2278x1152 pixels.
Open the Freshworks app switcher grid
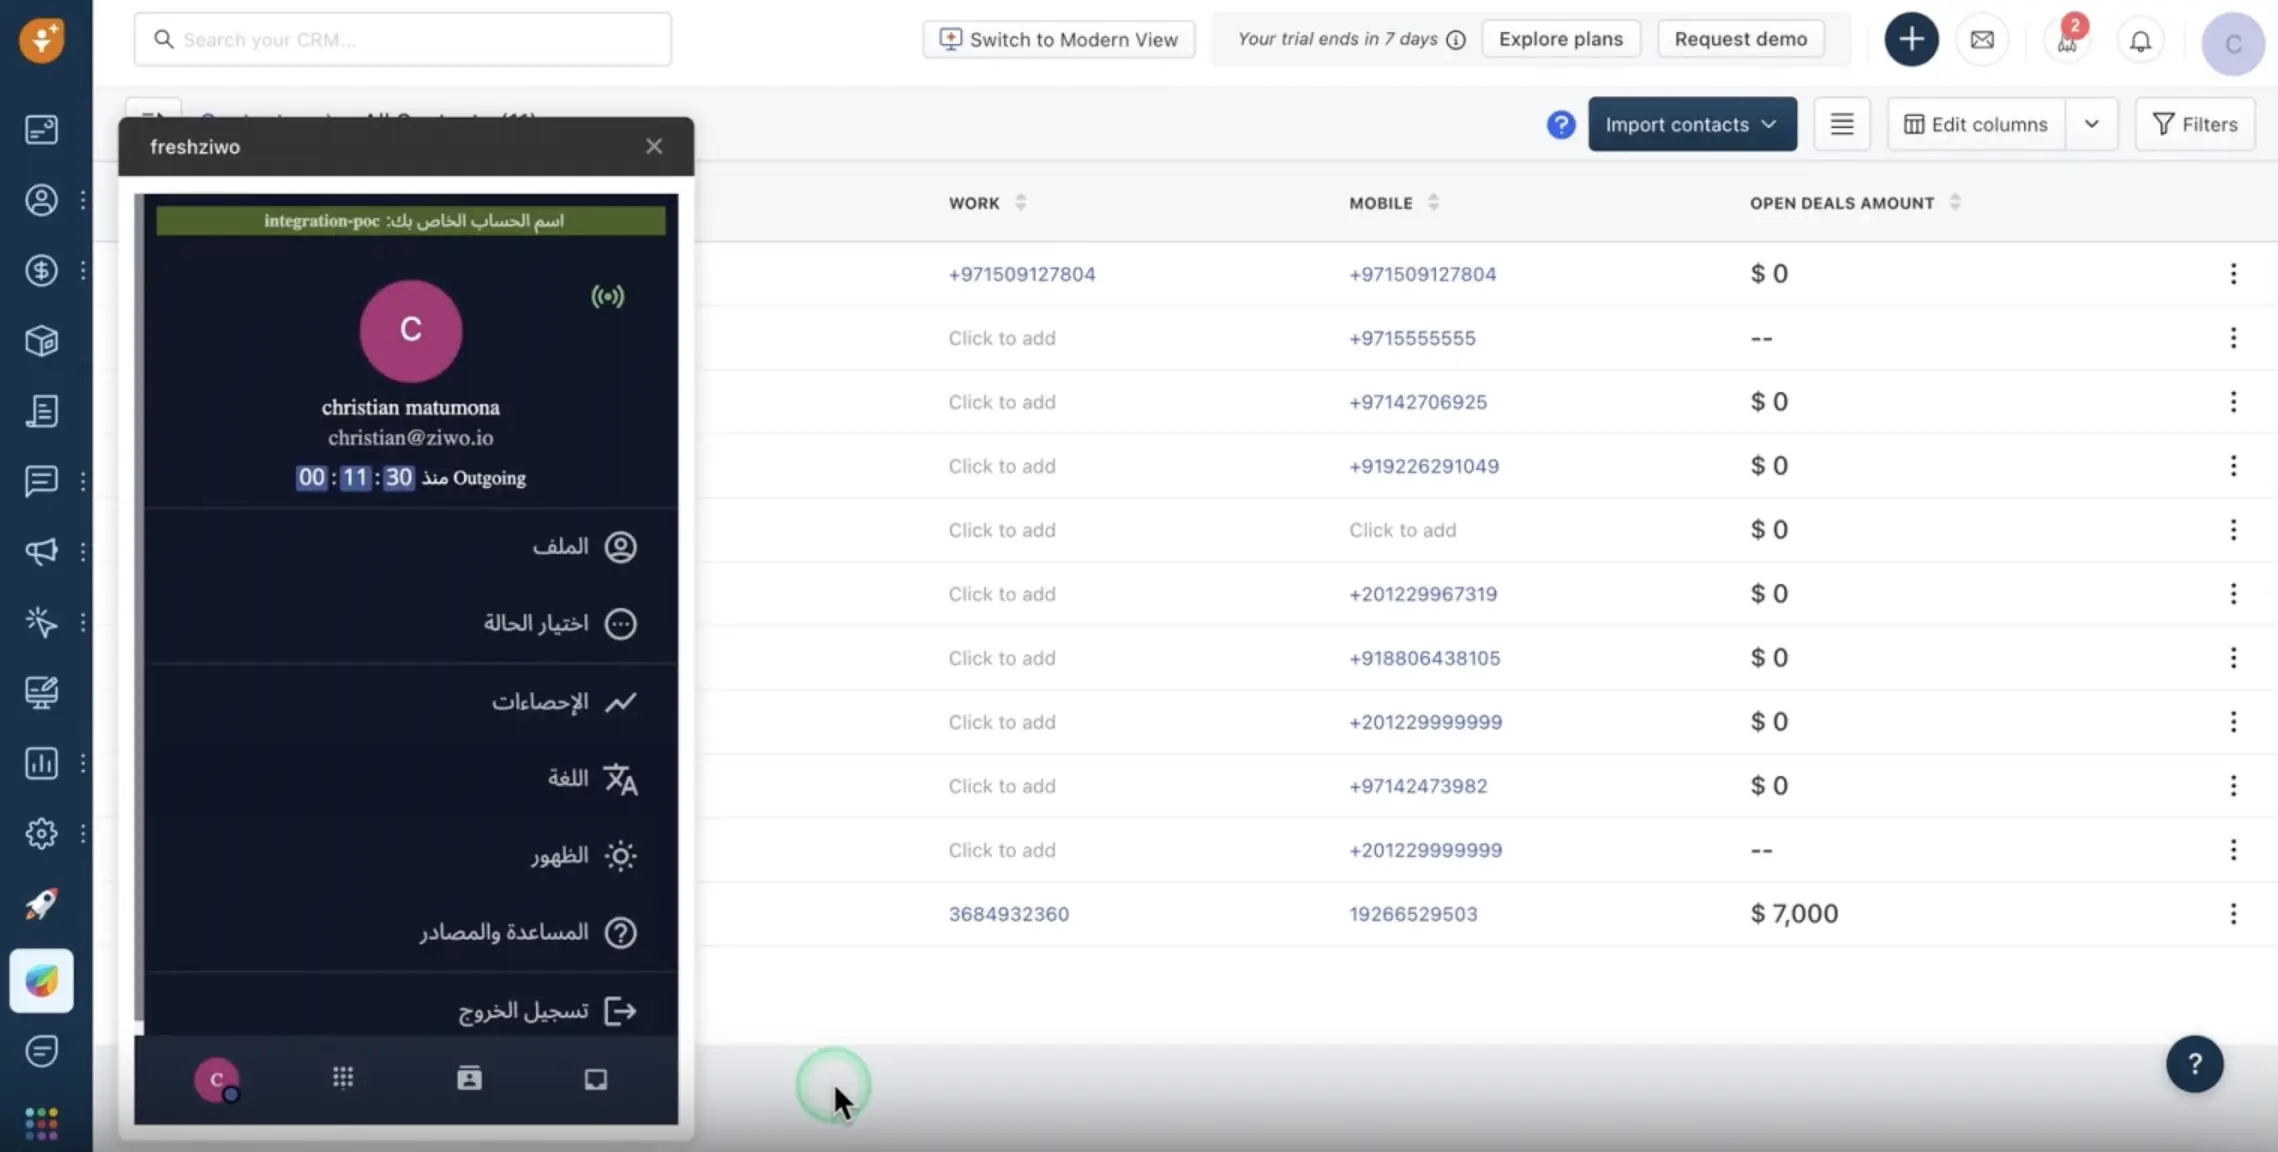pos(41,1123)
